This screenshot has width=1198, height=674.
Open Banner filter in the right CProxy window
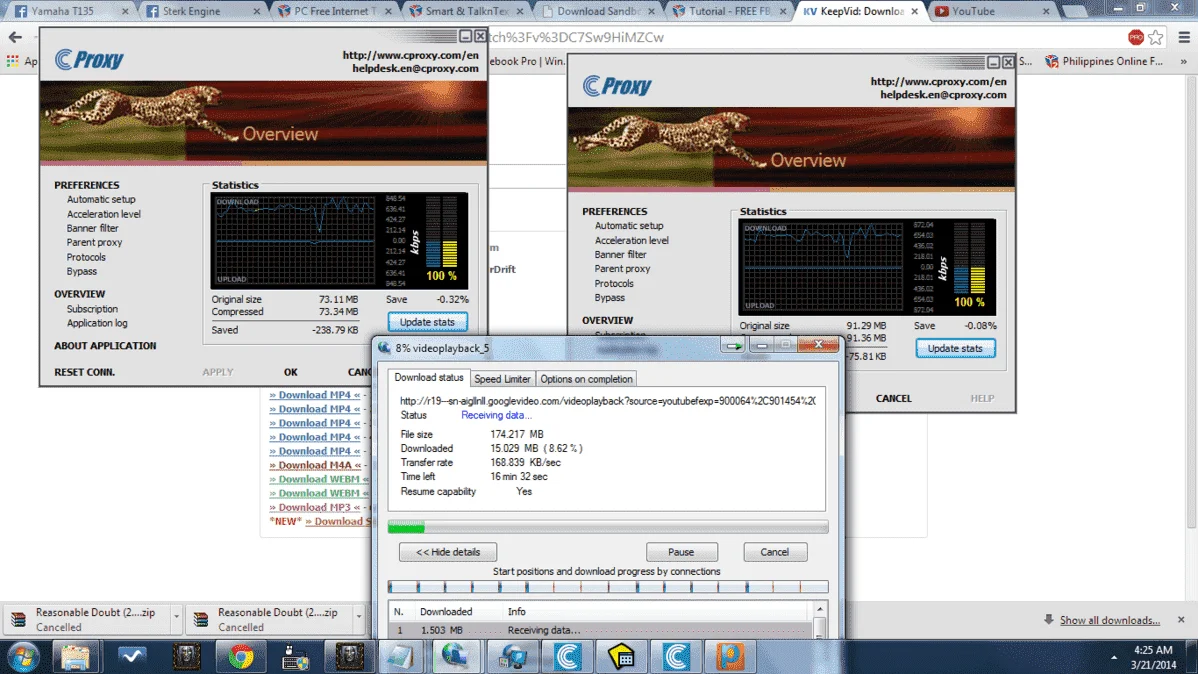click(620, 254)
